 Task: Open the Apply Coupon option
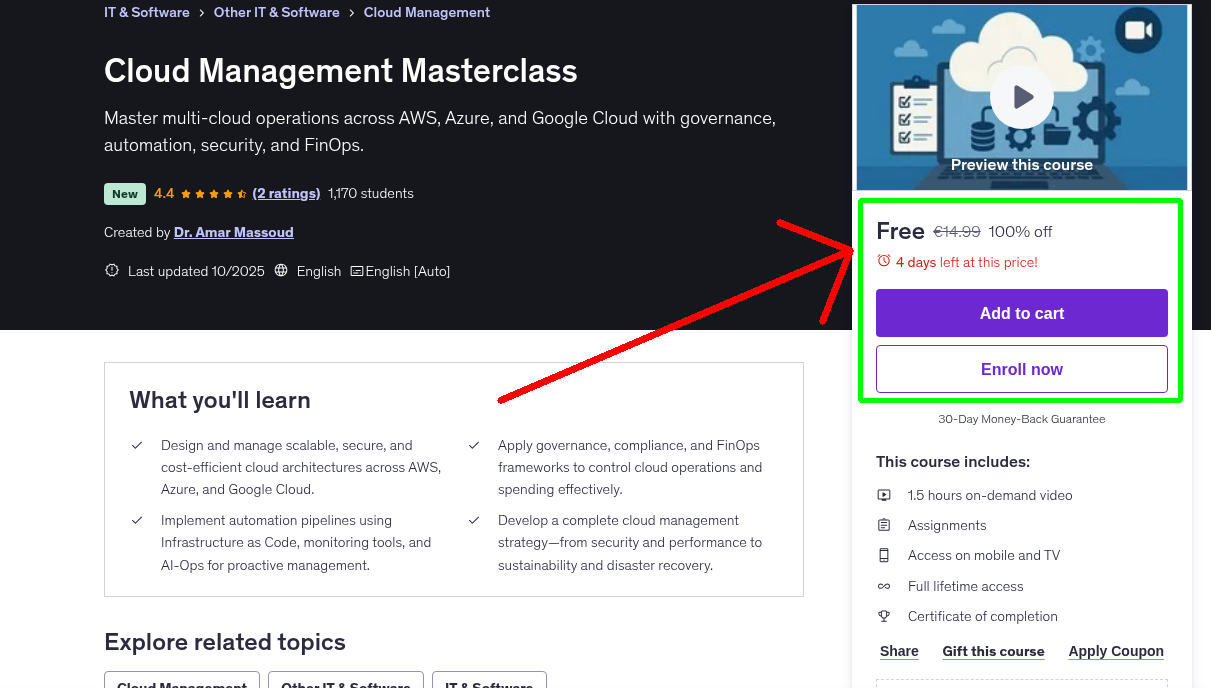point(1116,651)
